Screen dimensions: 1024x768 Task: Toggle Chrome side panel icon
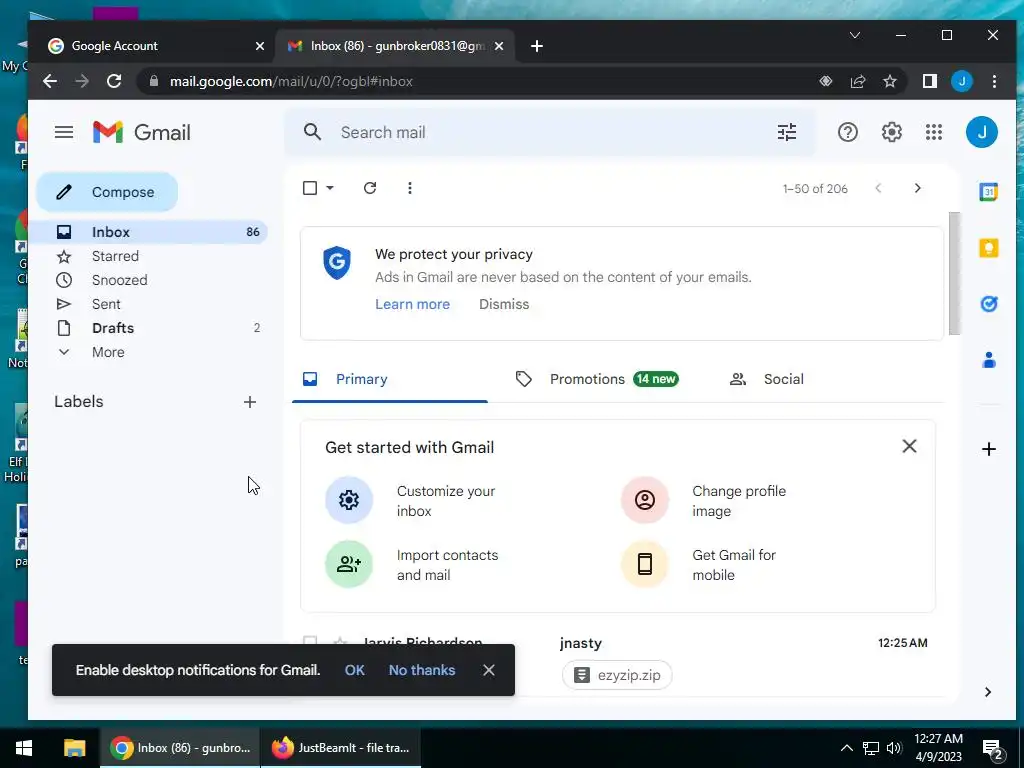point(930,81)
